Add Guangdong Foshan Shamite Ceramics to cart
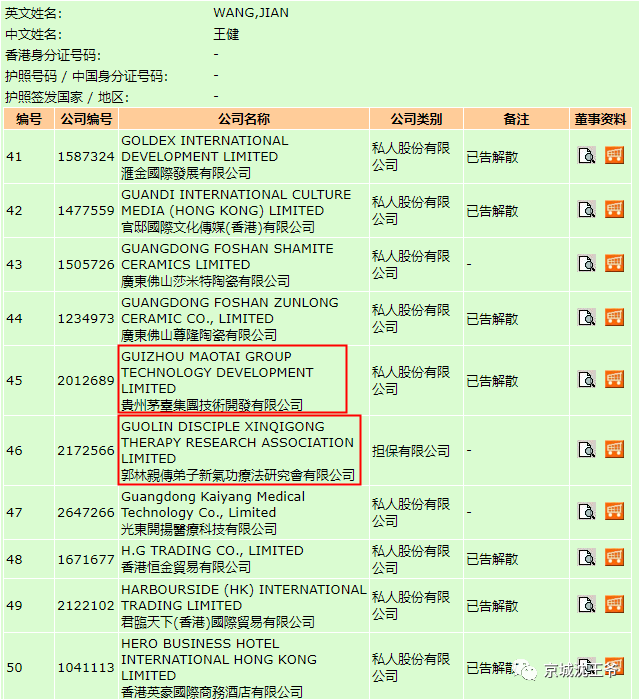This screenshot has width=639, height=699. [614, 264]
